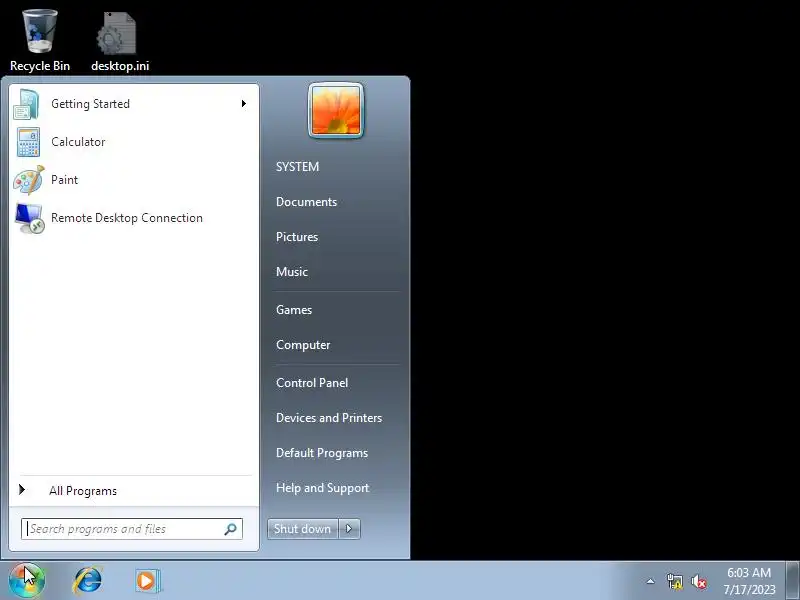Expand the Getting Started submenu arrow
800x600 pixels.
pyautogui.click(x=244, y=104)
